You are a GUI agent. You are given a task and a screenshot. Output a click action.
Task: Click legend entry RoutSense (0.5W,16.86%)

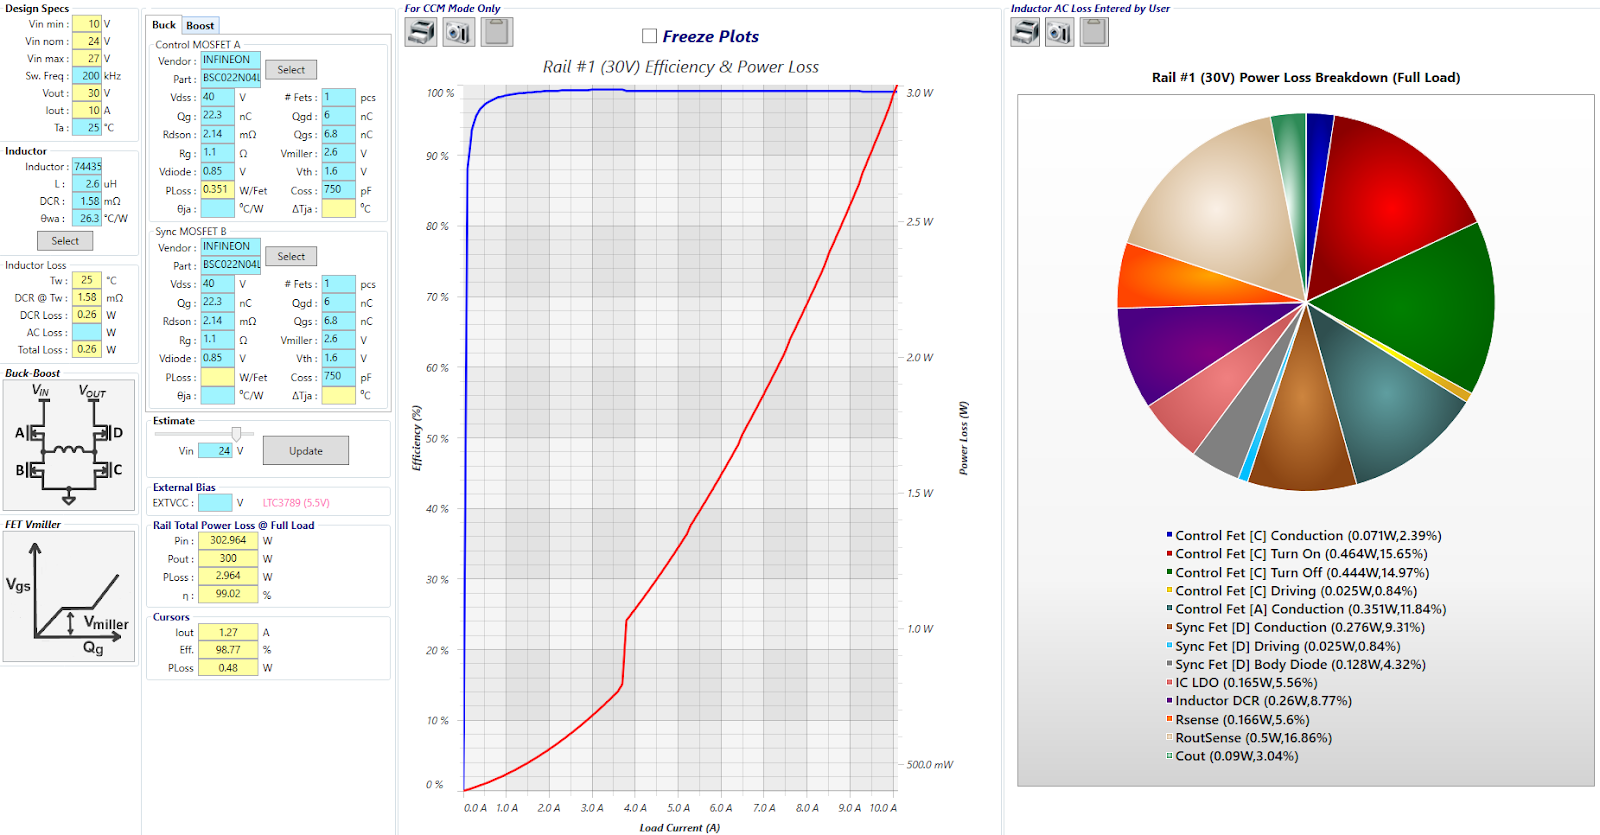coord(1248,738)
